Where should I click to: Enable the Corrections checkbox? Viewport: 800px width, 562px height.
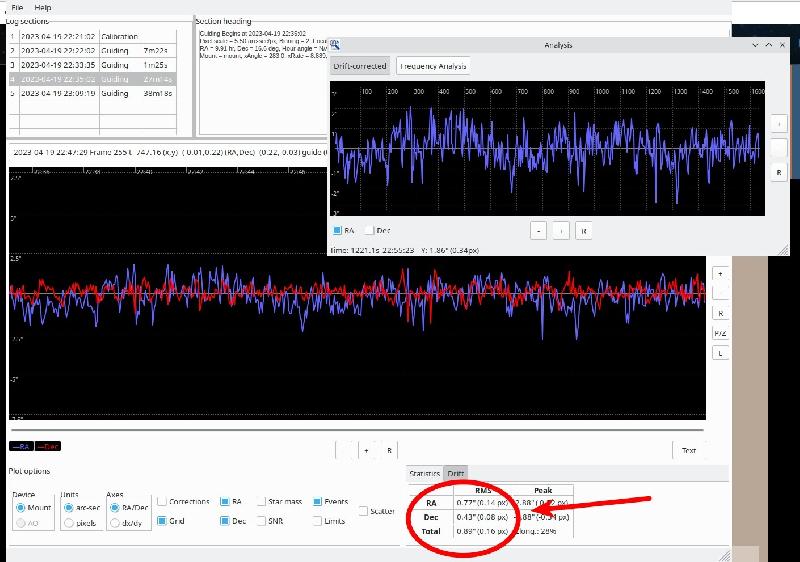[x=162, y=501]
